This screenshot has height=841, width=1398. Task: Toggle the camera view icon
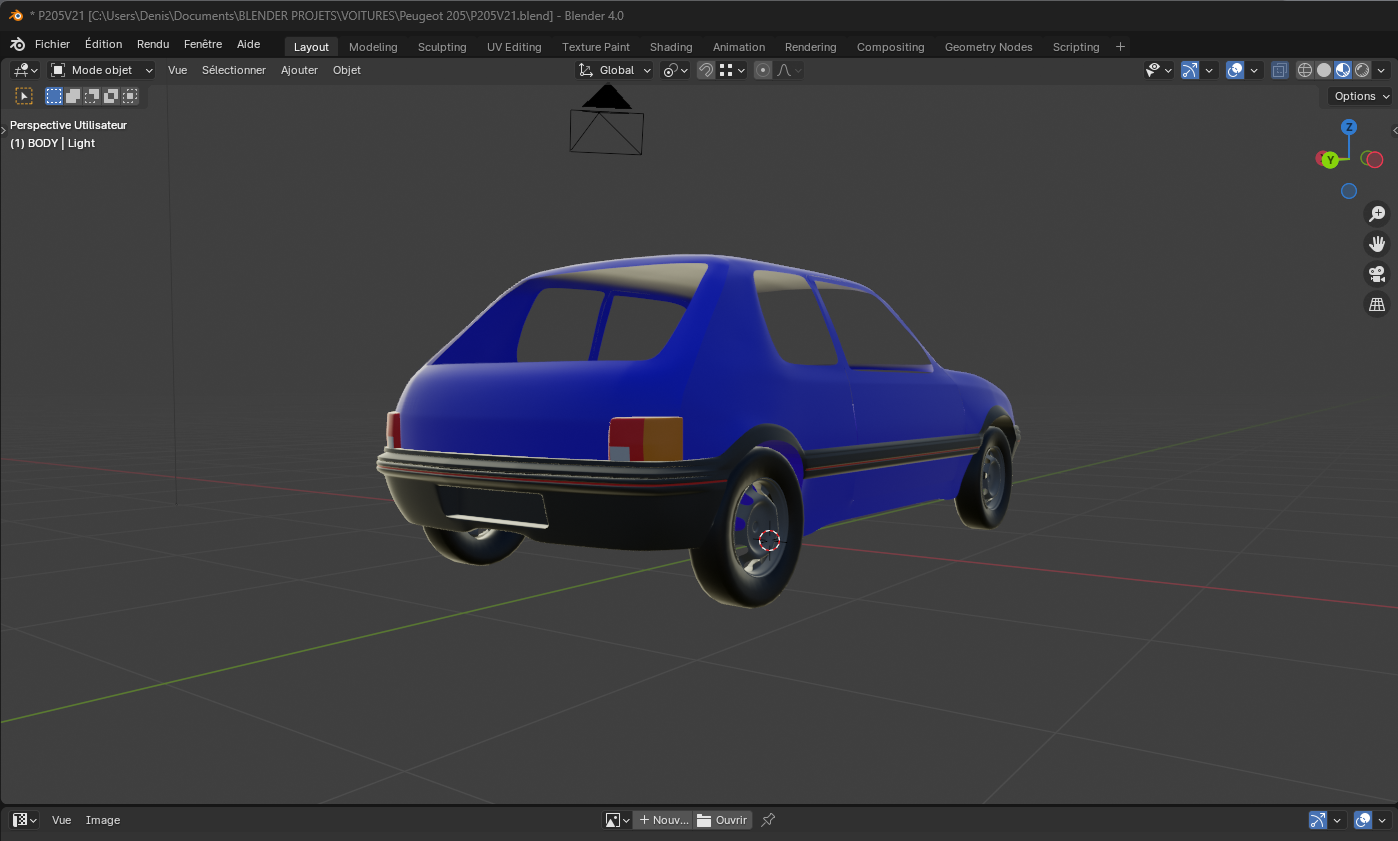pos(1377,274)
